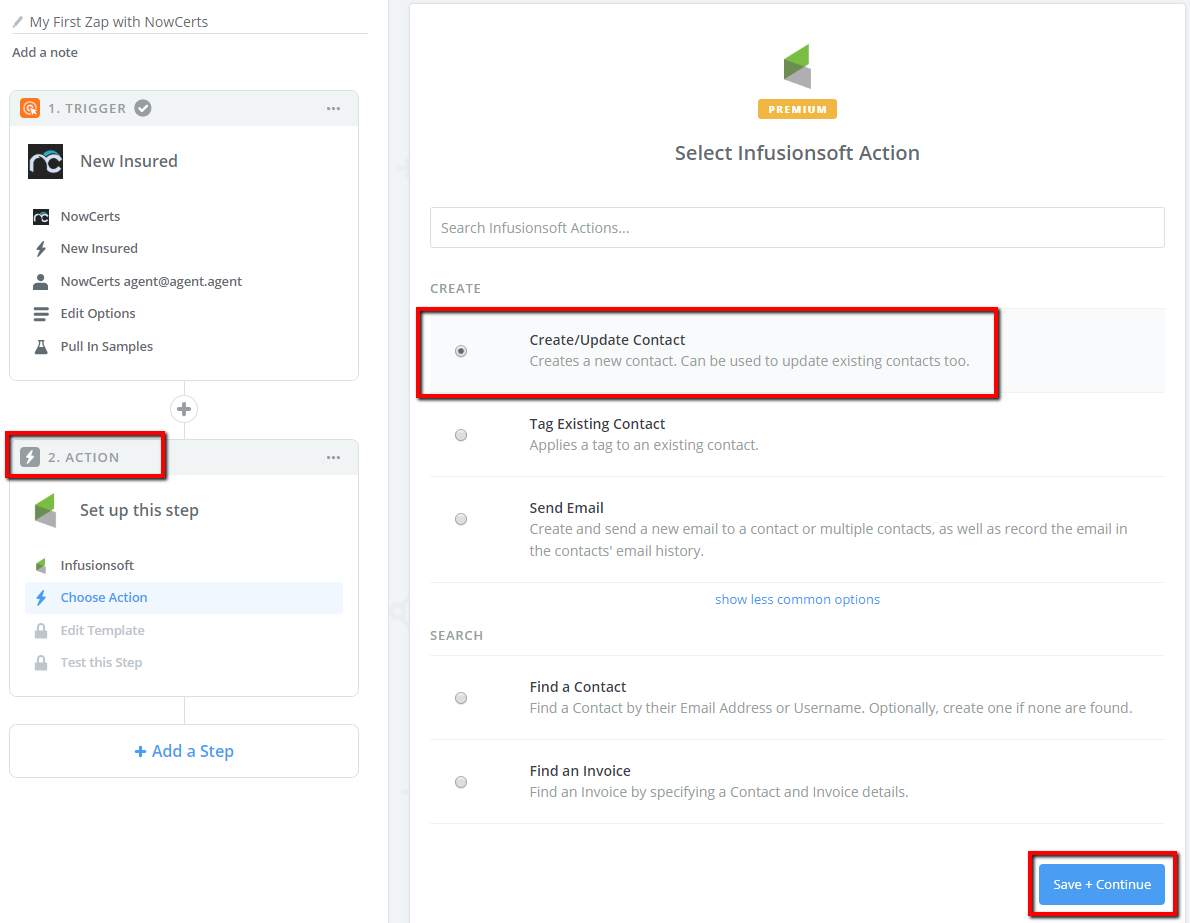Click the + Add a Step button

(184, 751)
